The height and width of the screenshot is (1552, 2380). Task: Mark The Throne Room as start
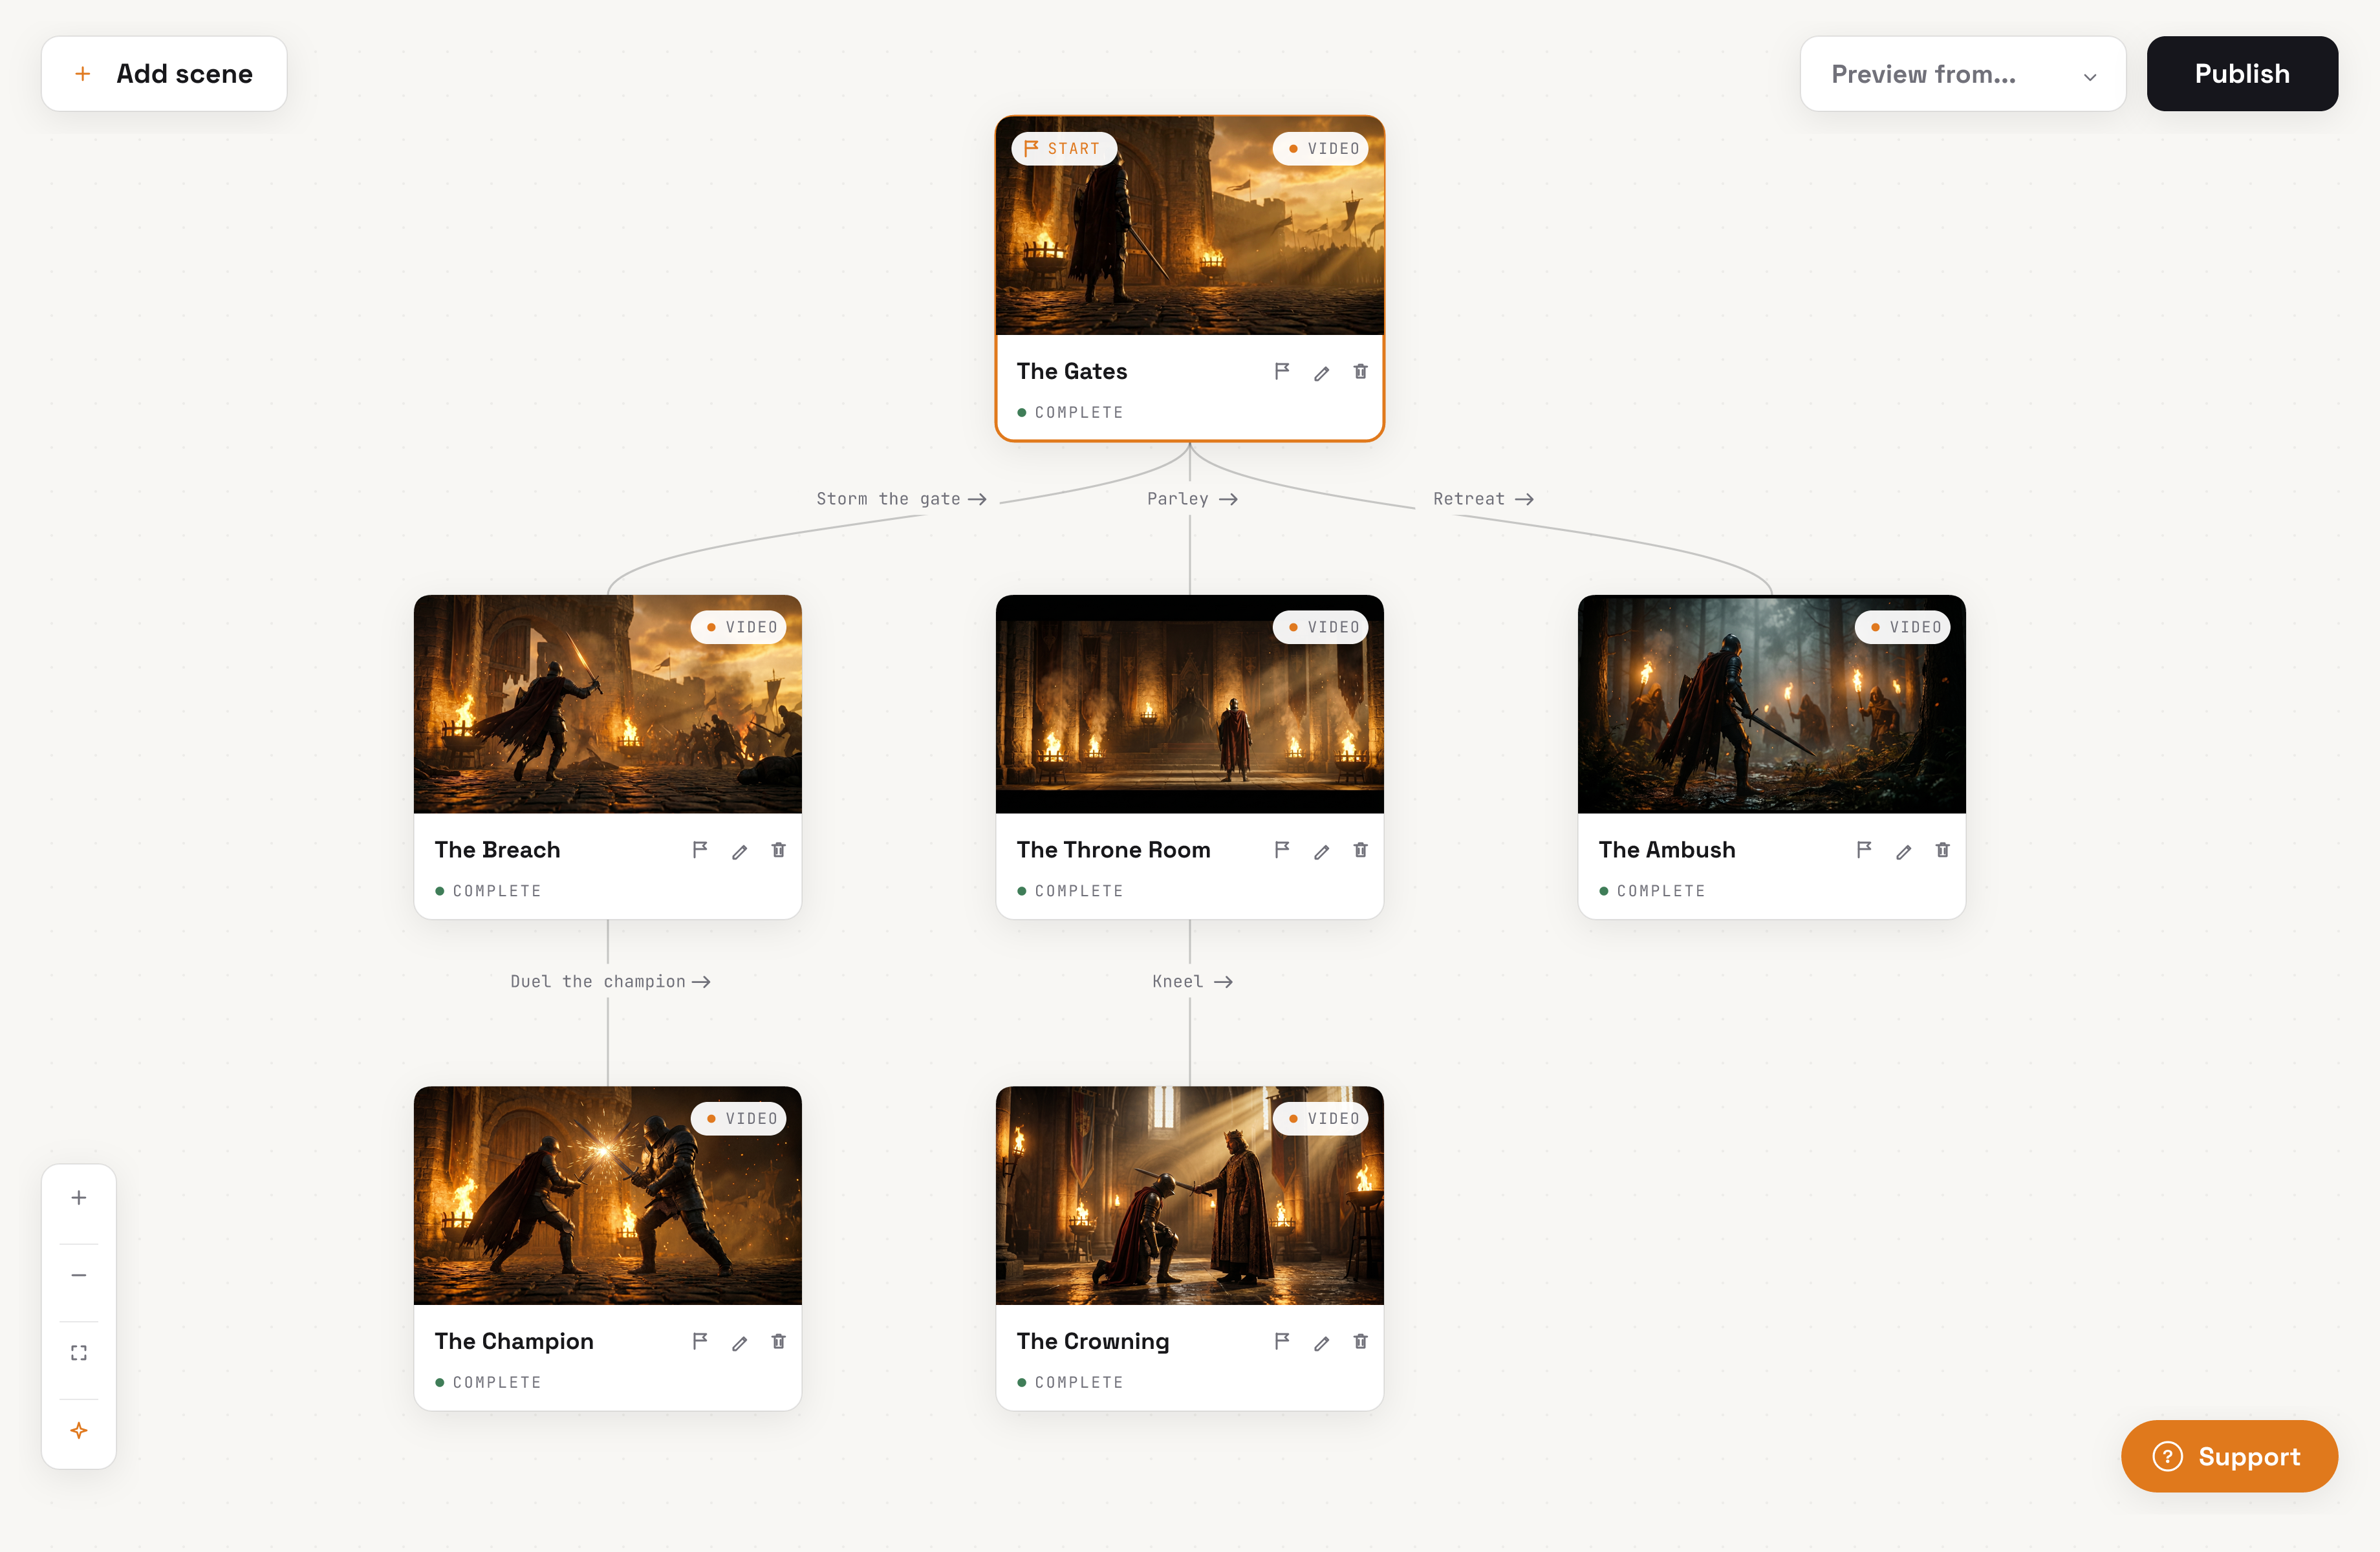click(x=1282, y=850)
